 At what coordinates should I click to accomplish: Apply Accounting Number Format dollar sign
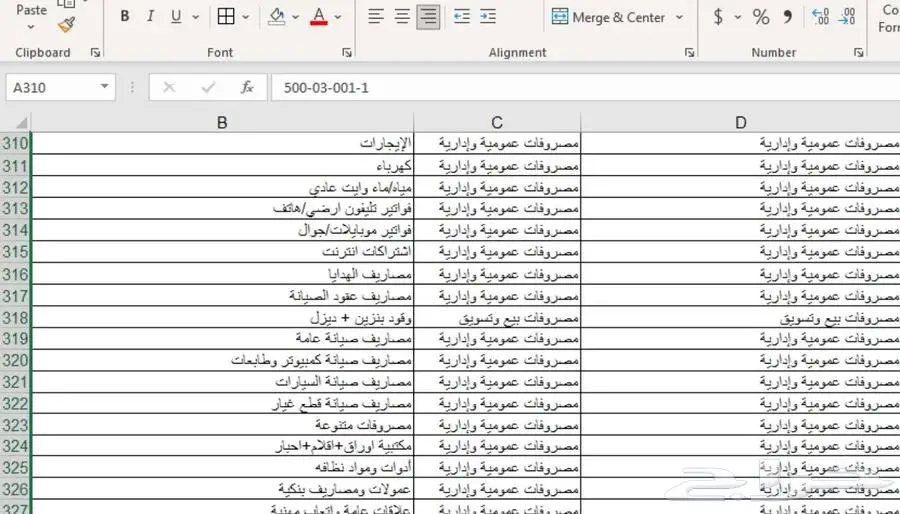718,17
